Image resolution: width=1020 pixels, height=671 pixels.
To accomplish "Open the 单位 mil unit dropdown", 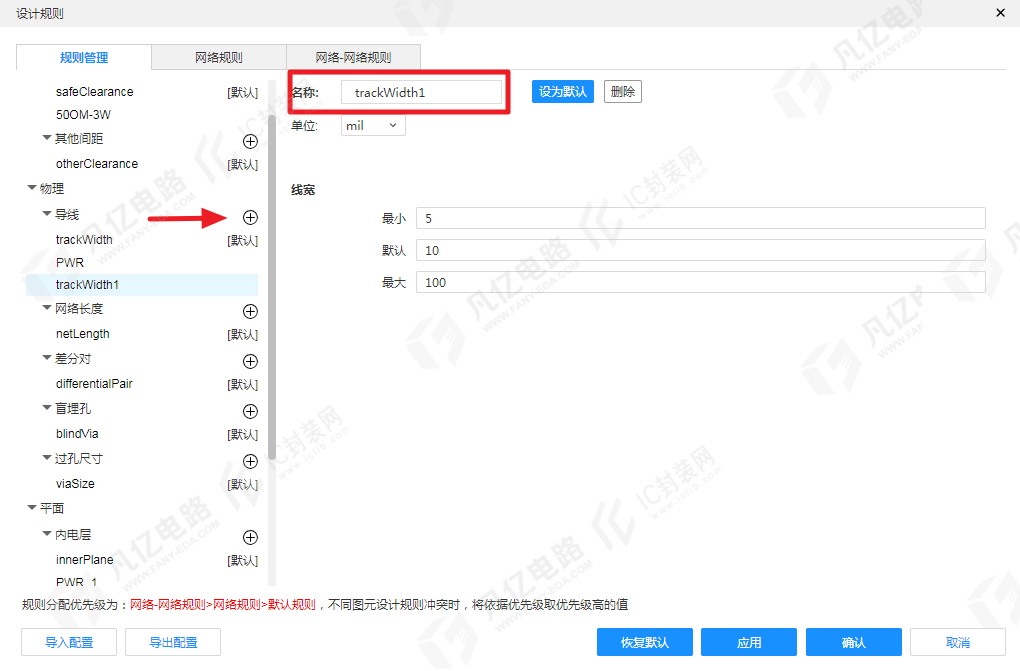I will (373, 126).
